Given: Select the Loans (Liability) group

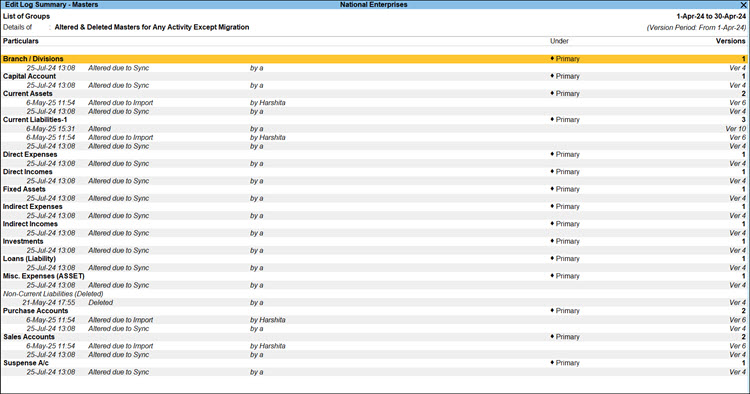Looking at the screenshot, I should (x=29, y=259).
